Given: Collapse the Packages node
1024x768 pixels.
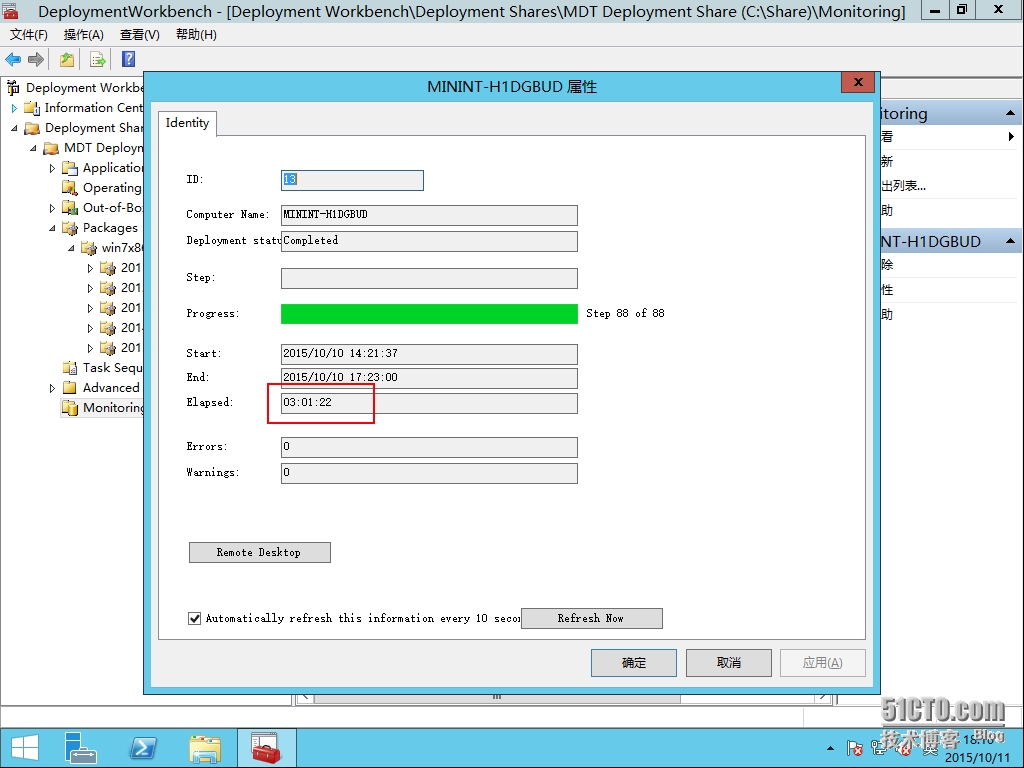Looking at the screenshot, I should click(x=52, y=228).
